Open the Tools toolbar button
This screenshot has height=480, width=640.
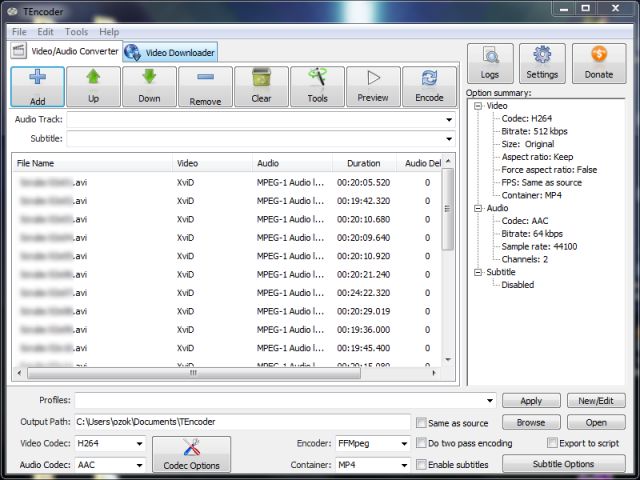point(317,87)
